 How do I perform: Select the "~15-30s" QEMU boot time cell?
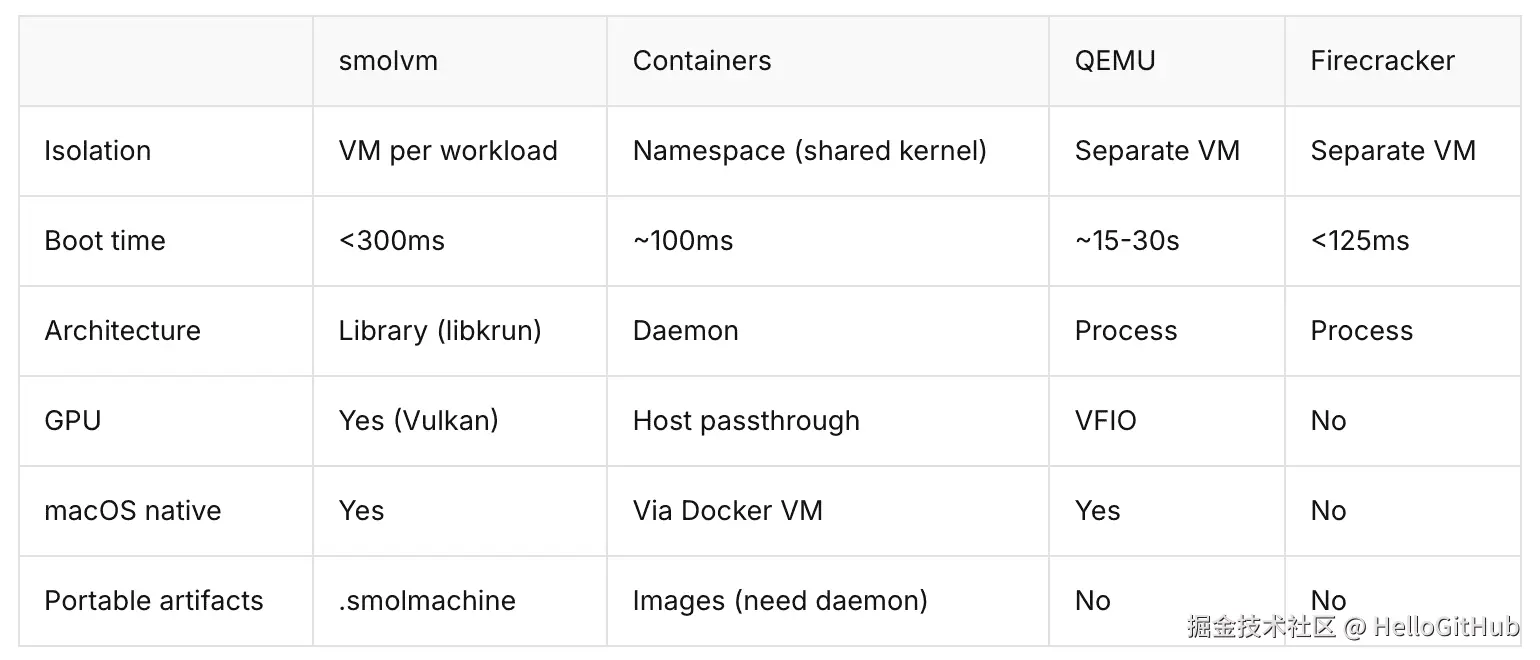1127,241
